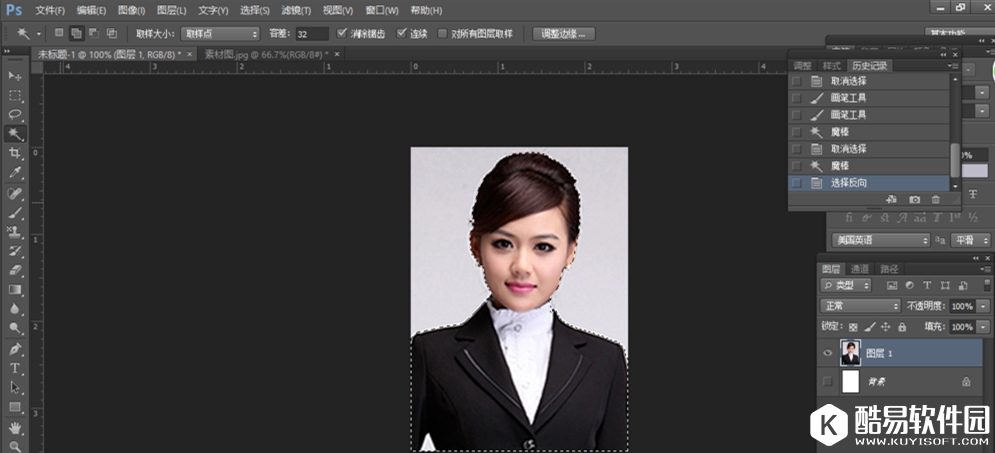Screen dimensions: 995x453
Task: Hide 图层 1 using its eye icon
Action: click(827, 353)
